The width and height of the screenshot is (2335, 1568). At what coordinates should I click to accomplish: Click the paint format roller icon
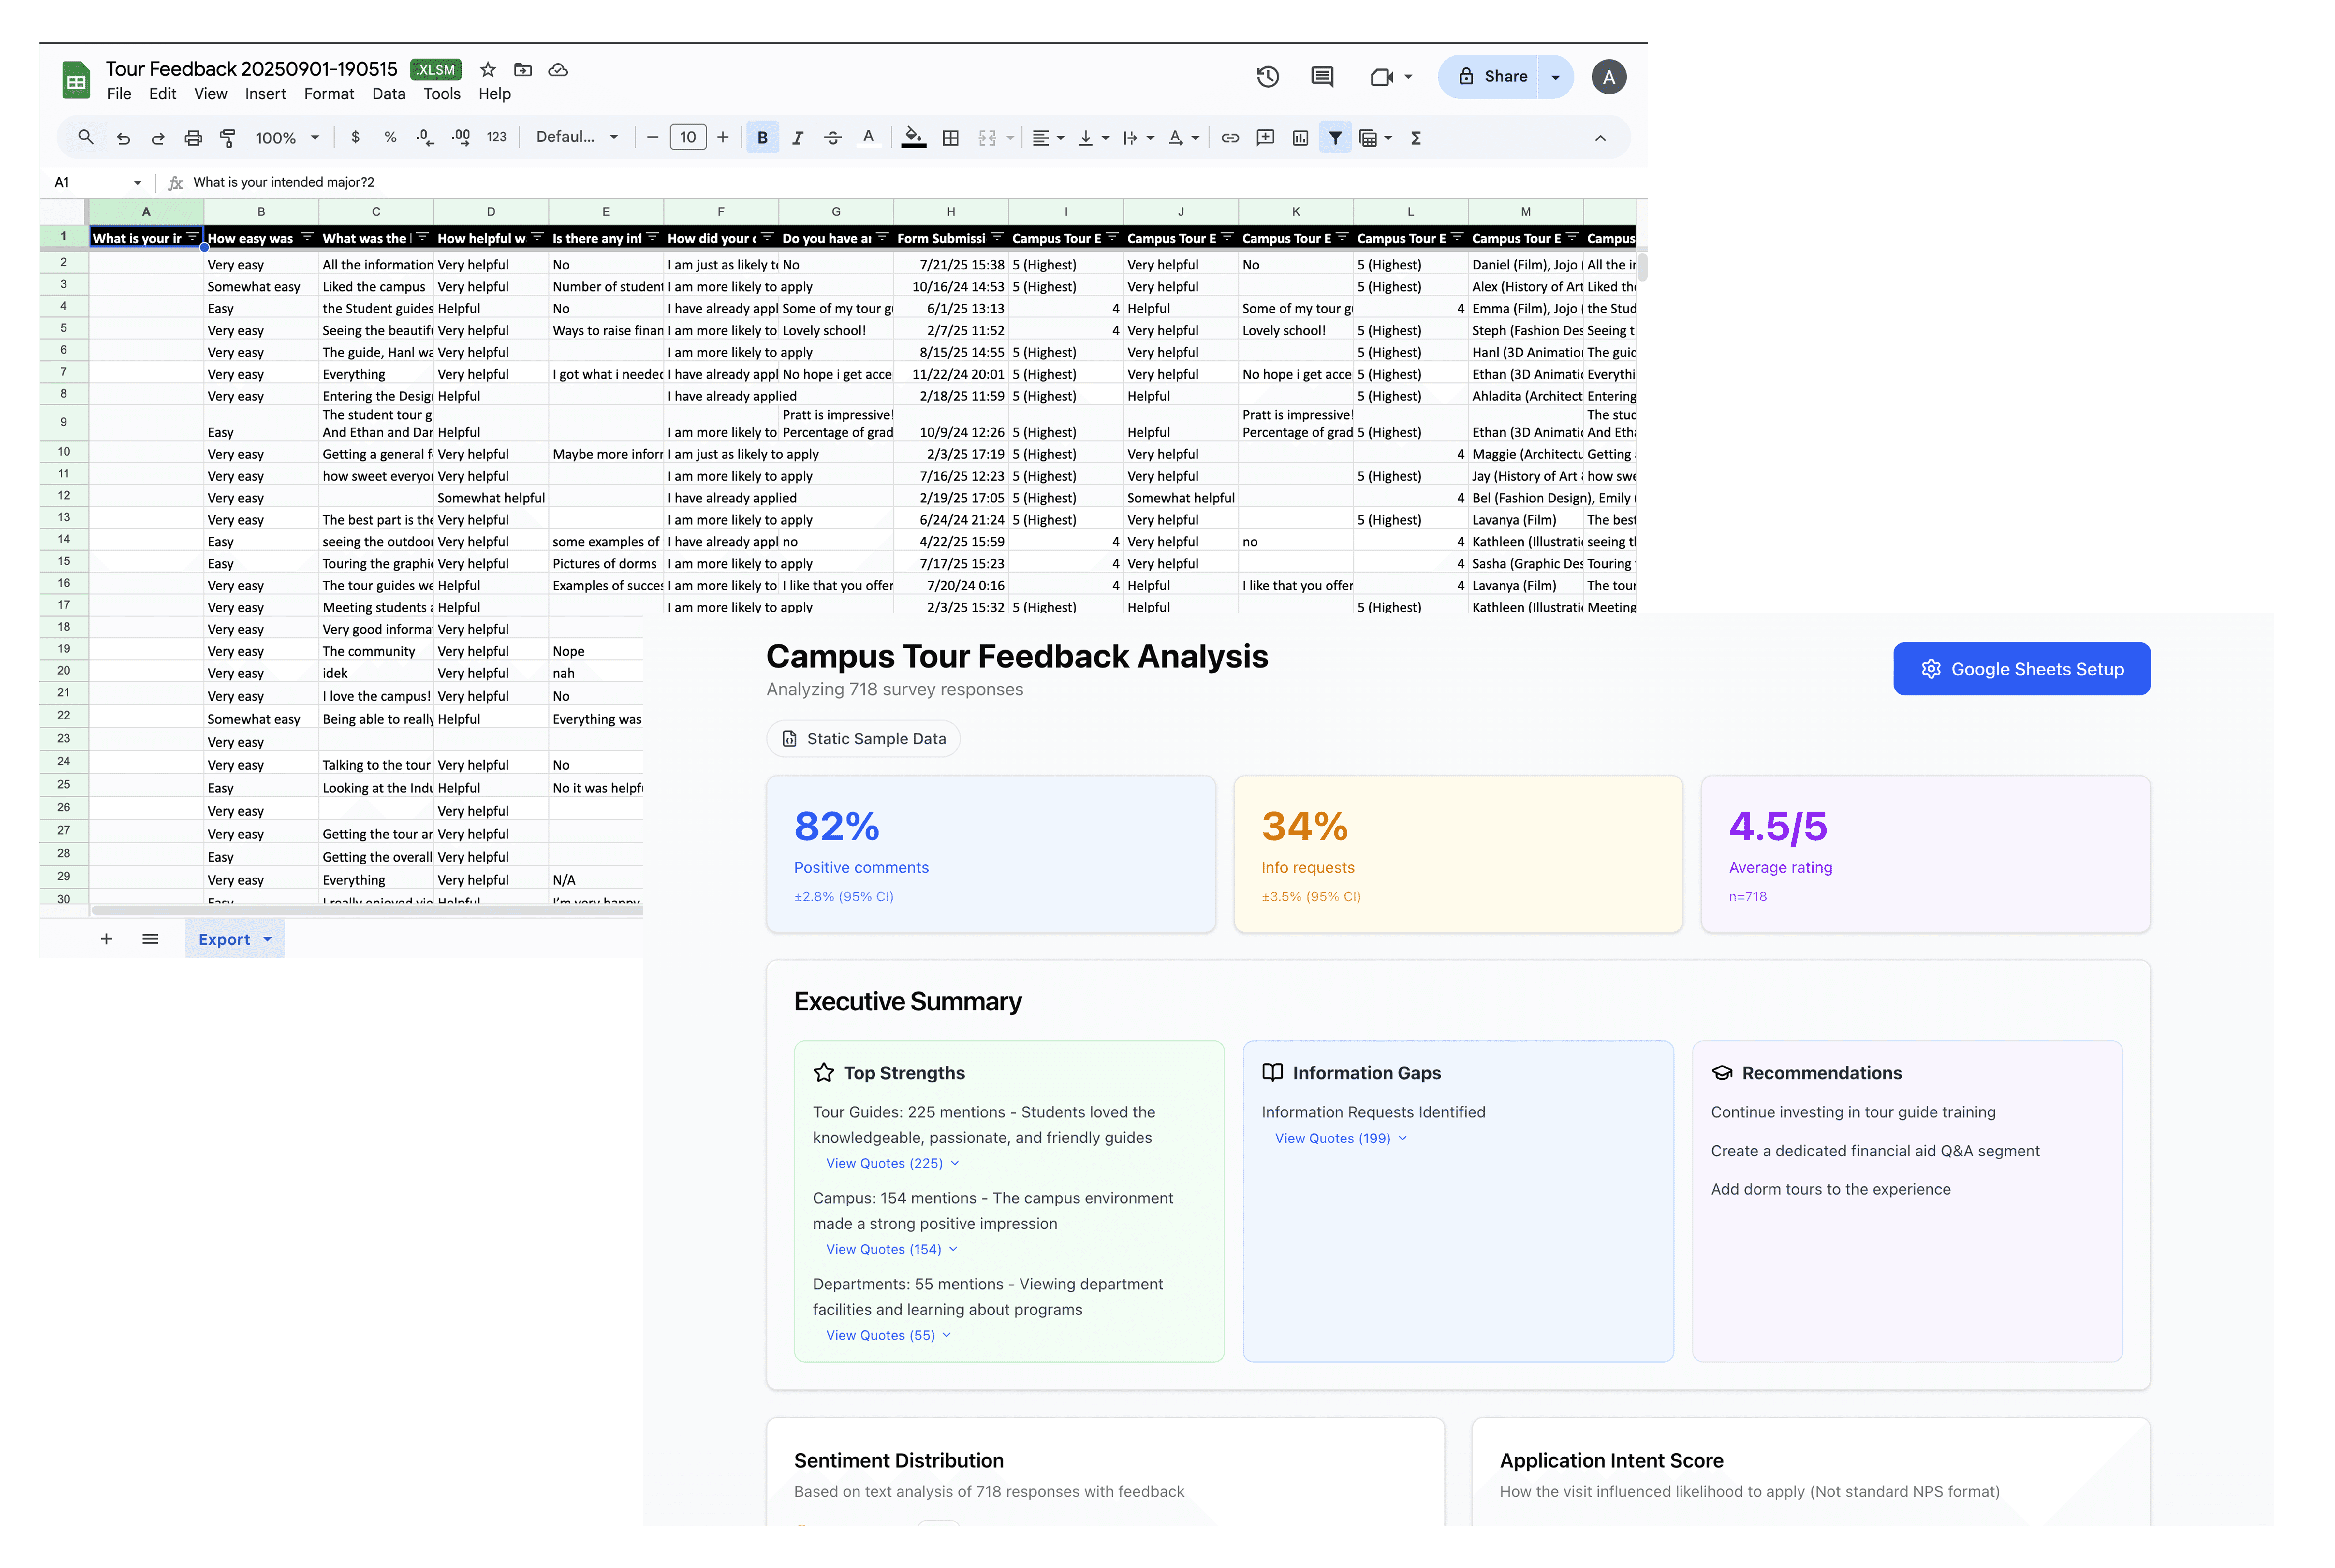click(x=228, y=138)
